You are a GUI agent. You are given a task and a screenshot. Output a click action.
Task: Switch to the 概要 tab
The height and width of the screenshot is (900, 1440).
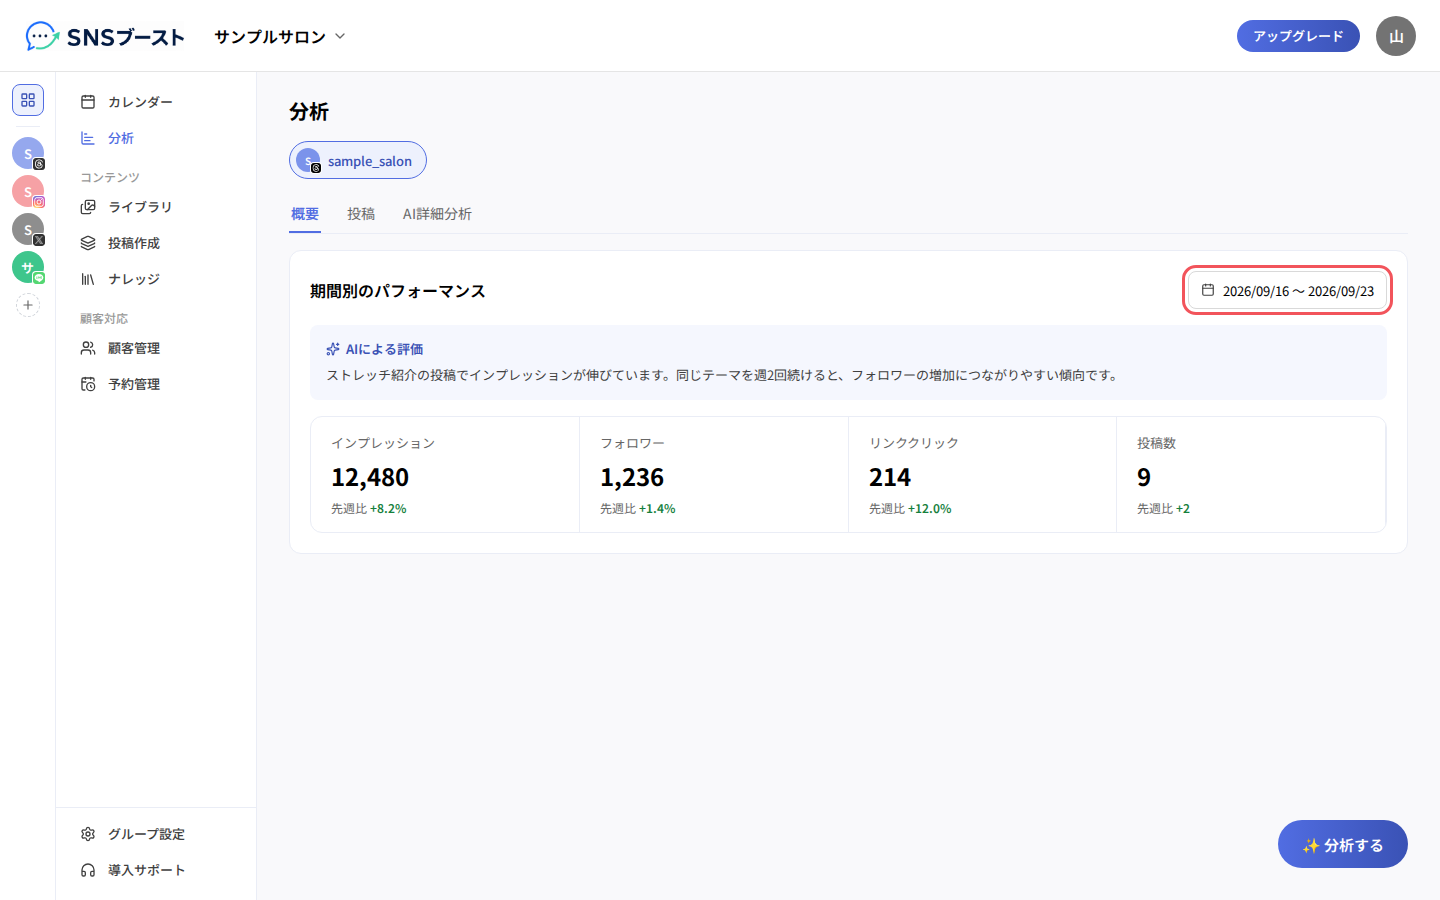305,214
